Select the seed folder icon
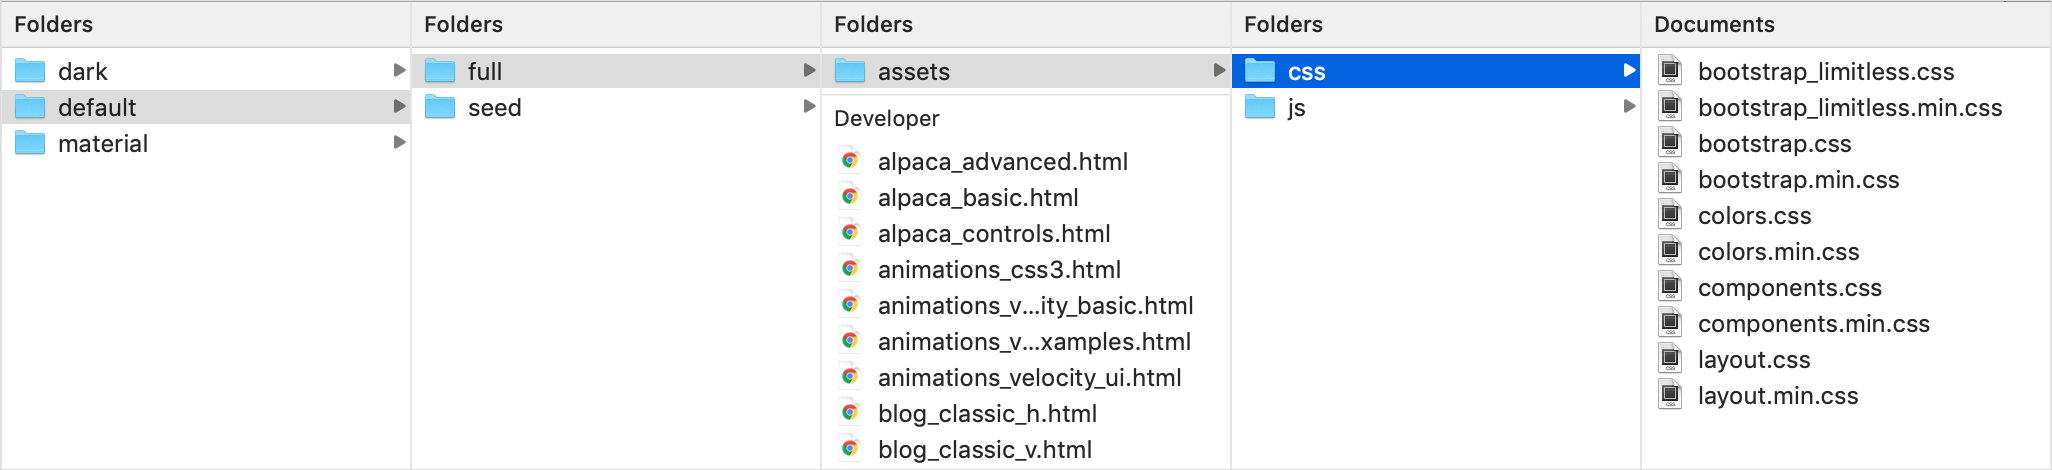 pyautogui.click(x=440, y=107)
